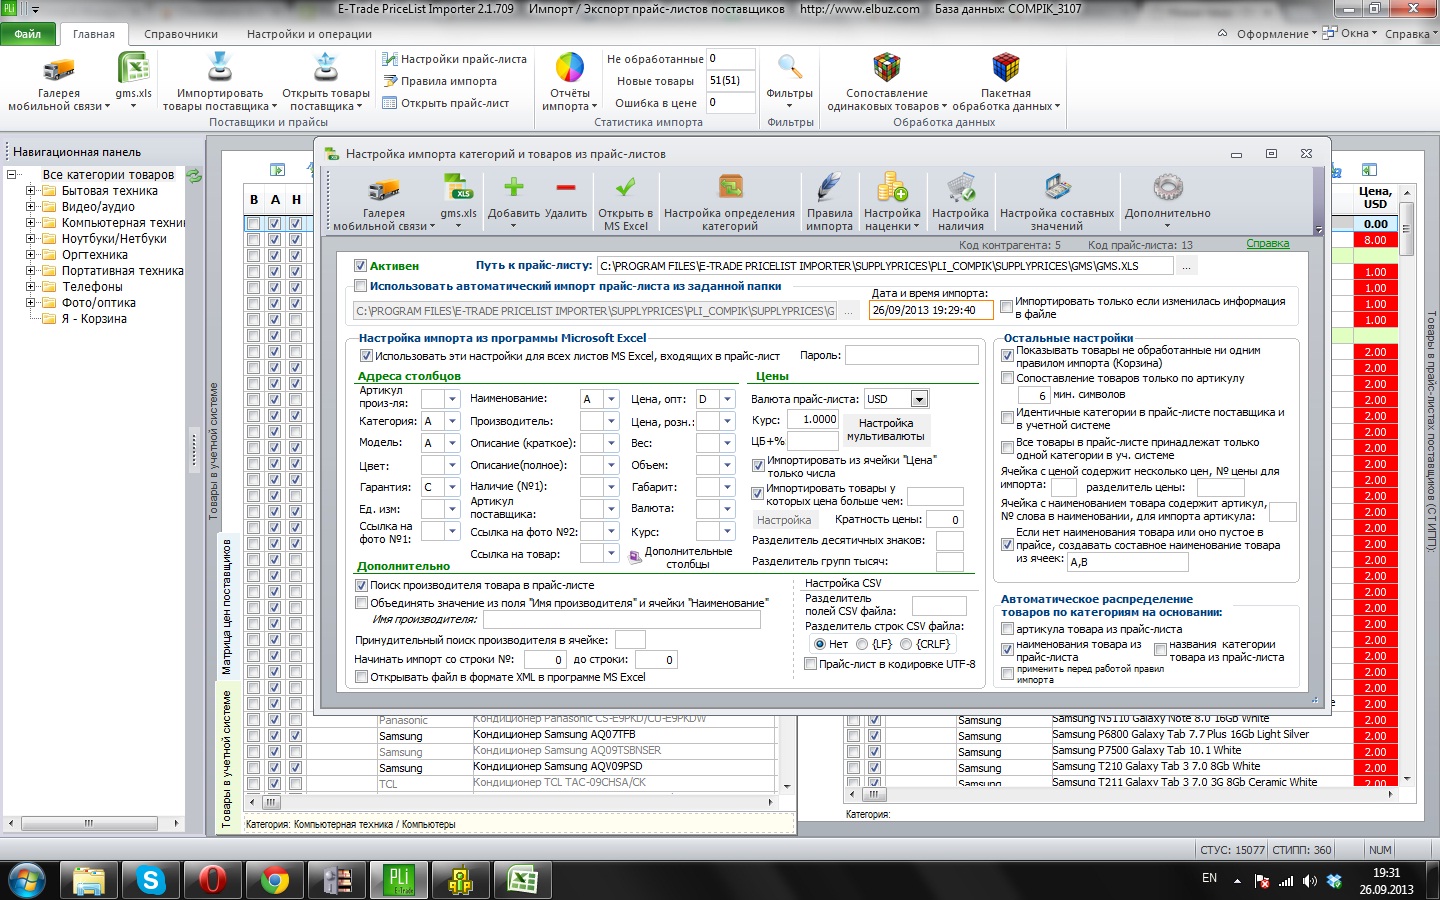Click the gms.xls icon in the main ribbon
The image size is (1440, 900).
[133, 69]
